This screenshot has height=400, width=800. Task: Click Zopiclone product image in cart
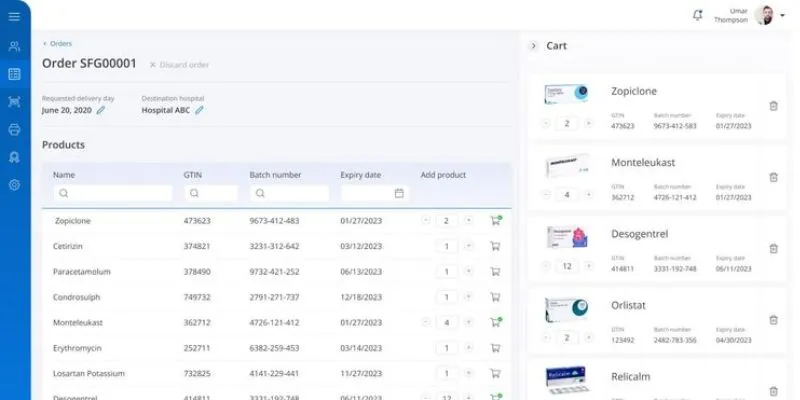click(x=566, y=94)
